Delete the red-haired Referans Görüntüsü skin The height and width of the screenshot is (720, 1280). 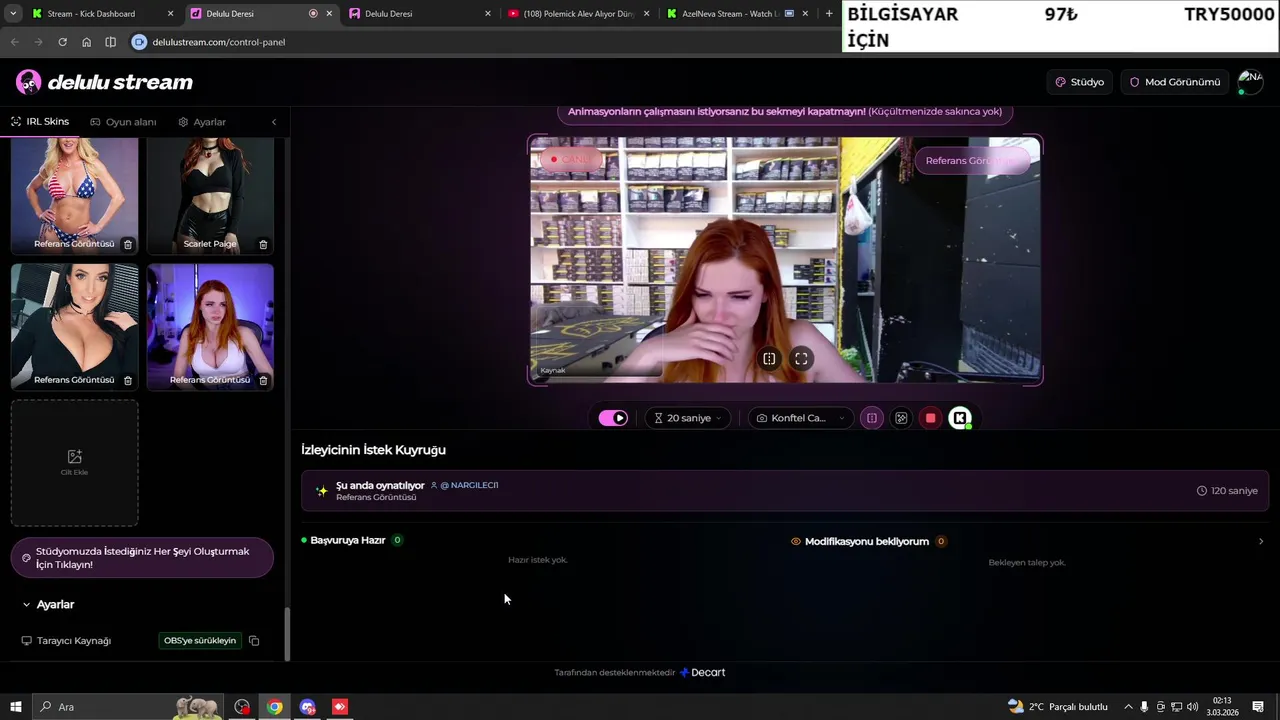(263, 380)
